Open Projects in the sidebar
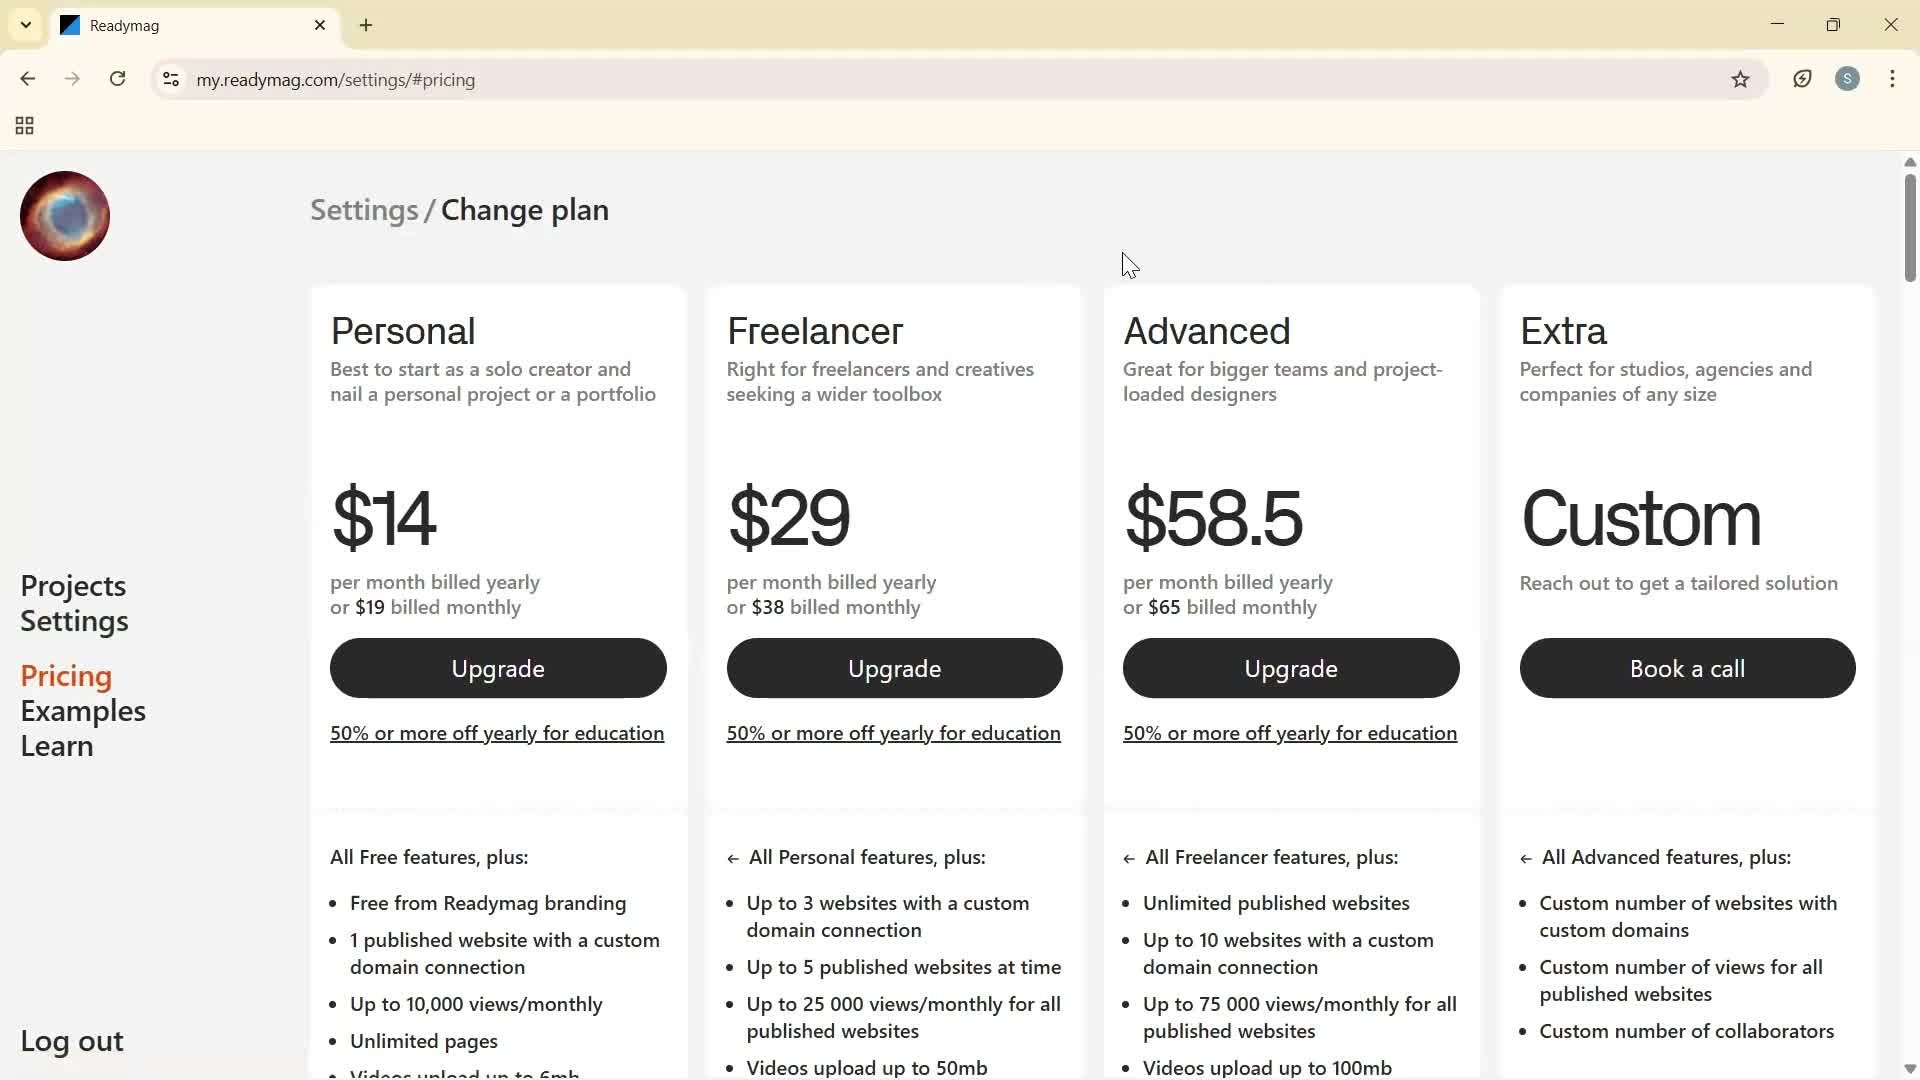 [73, 586]
